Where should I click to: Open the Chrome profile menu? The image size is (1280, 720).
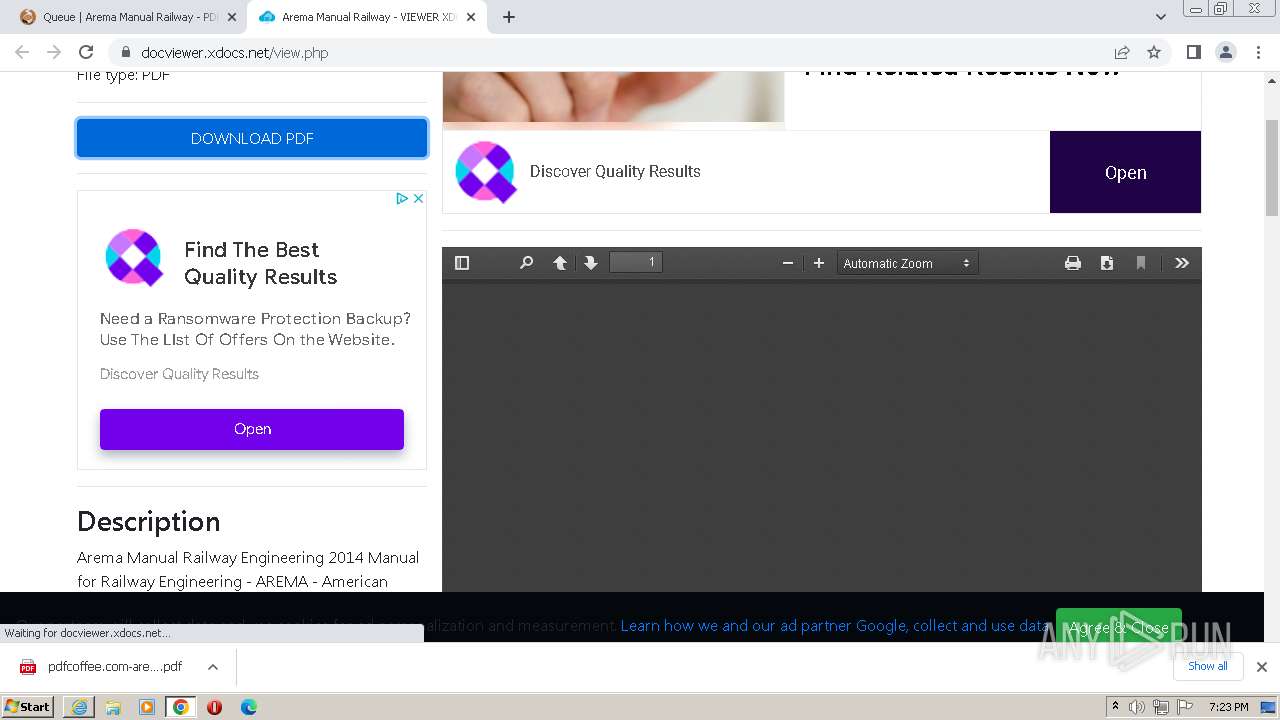[x=1225, y=52]
